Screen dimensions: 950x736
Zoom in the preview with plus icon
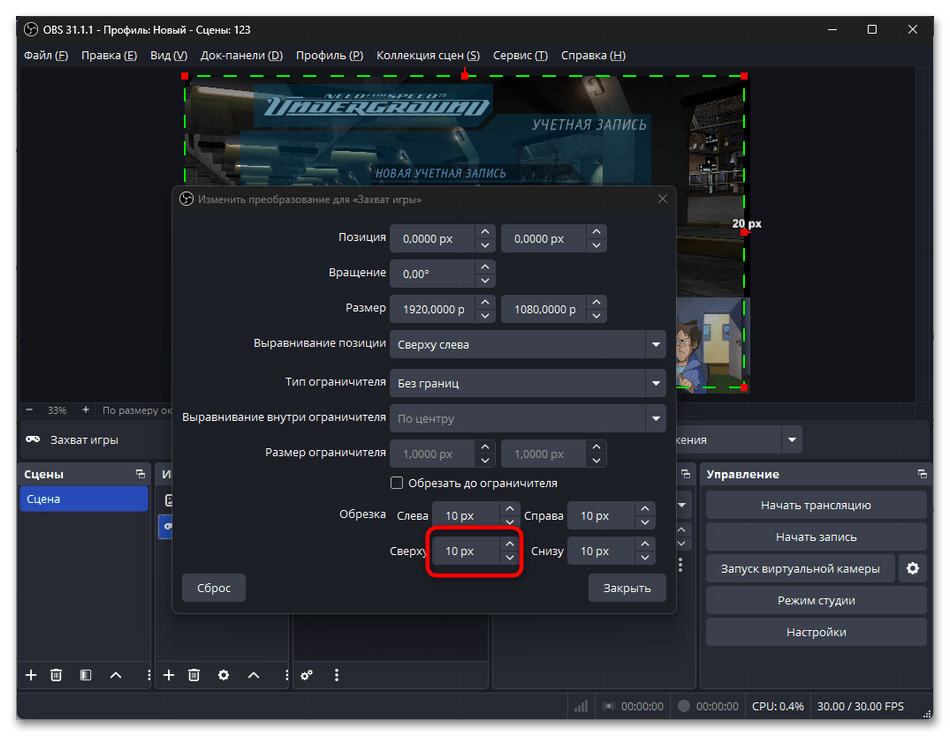[x=85, y=410]
